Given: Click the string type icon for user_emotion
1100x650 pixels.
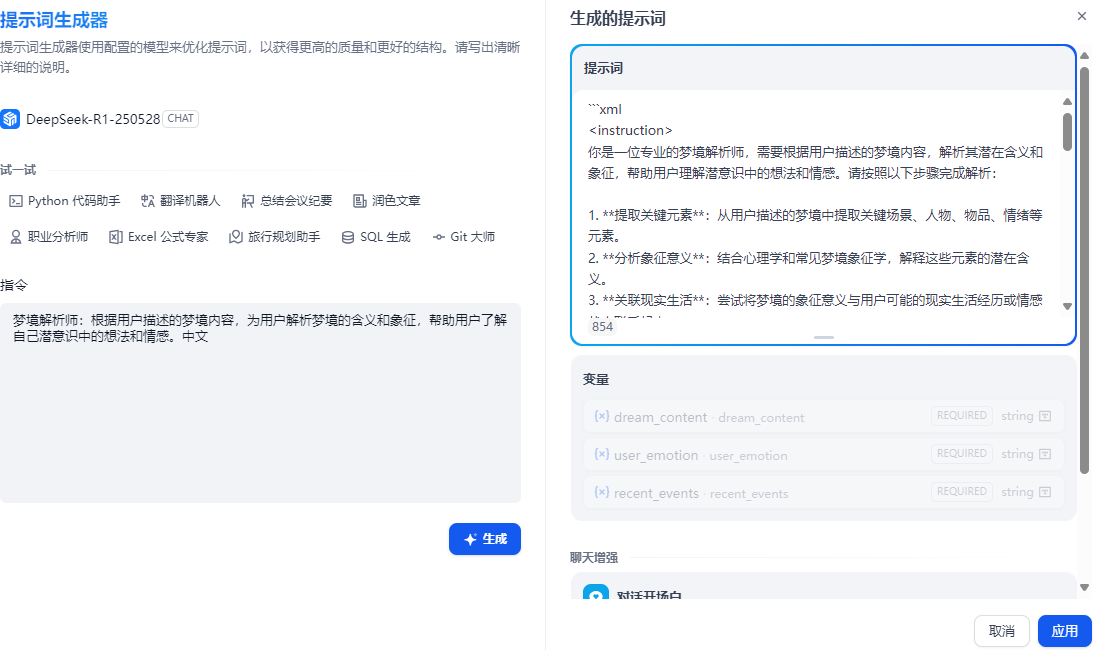Looking at the screenshot, I should pos(1045,454).
